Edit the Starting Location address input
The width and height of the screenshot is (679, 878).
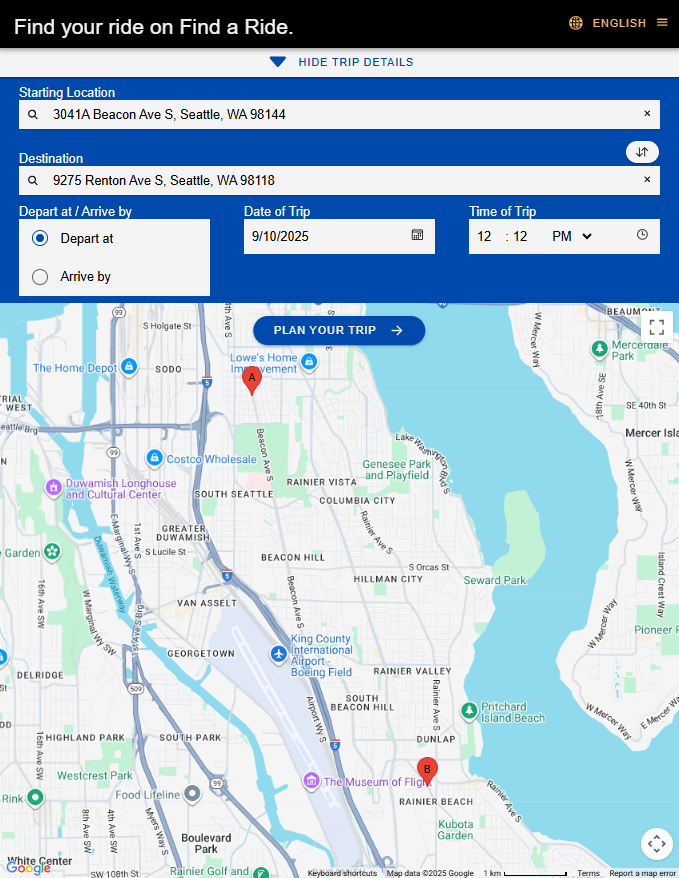[x=339, y=114]
